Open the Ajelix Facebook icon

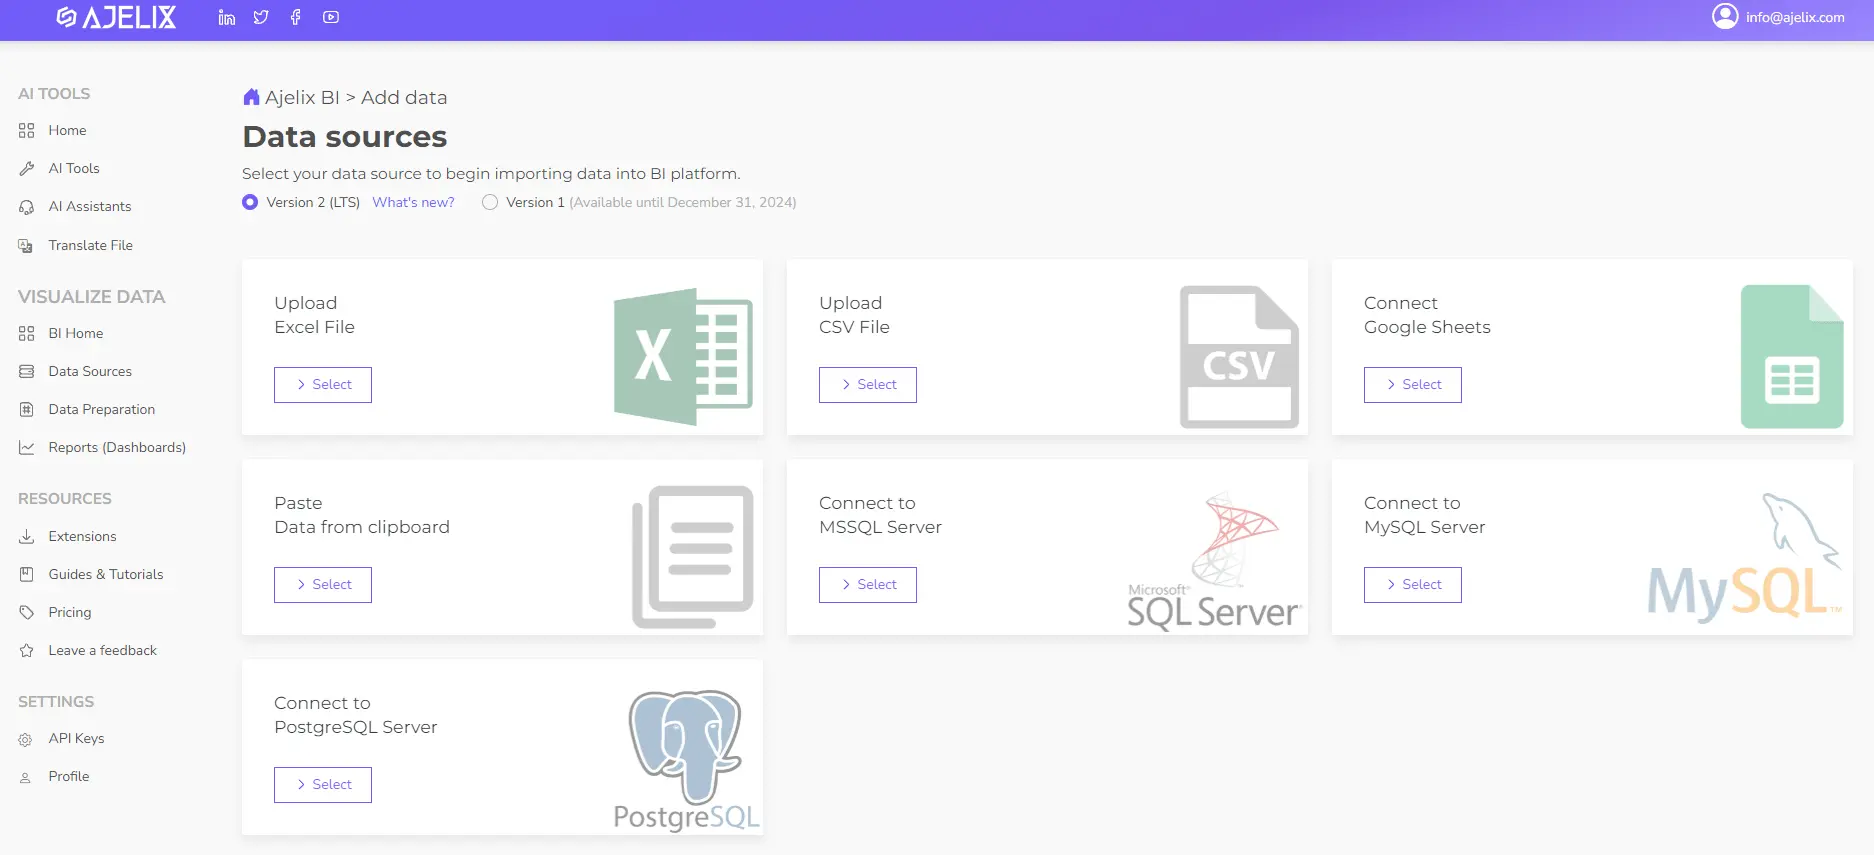tap(296, 17)
